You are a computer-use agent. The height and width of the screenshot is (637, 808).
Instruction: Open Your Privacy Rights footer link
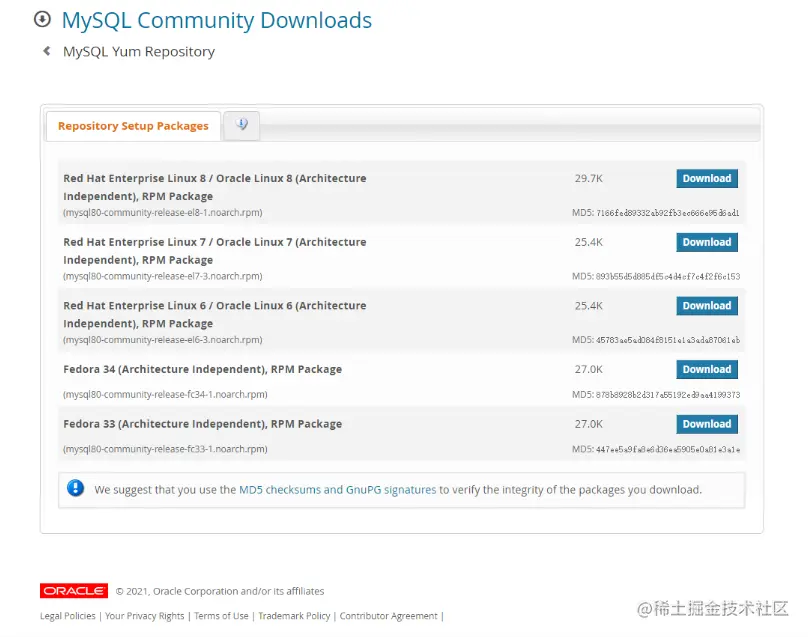[x=144, y=616]
